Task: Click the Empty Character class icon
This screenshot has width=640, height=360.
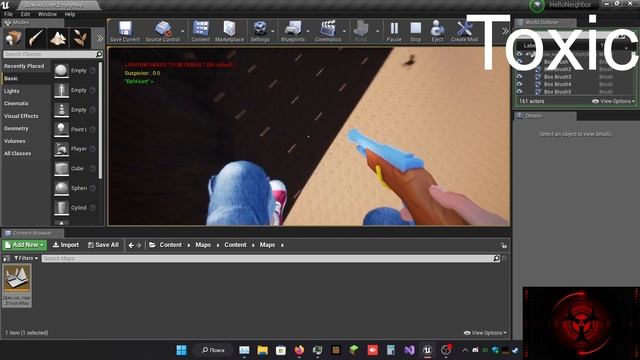Action: tap(61, 90)
